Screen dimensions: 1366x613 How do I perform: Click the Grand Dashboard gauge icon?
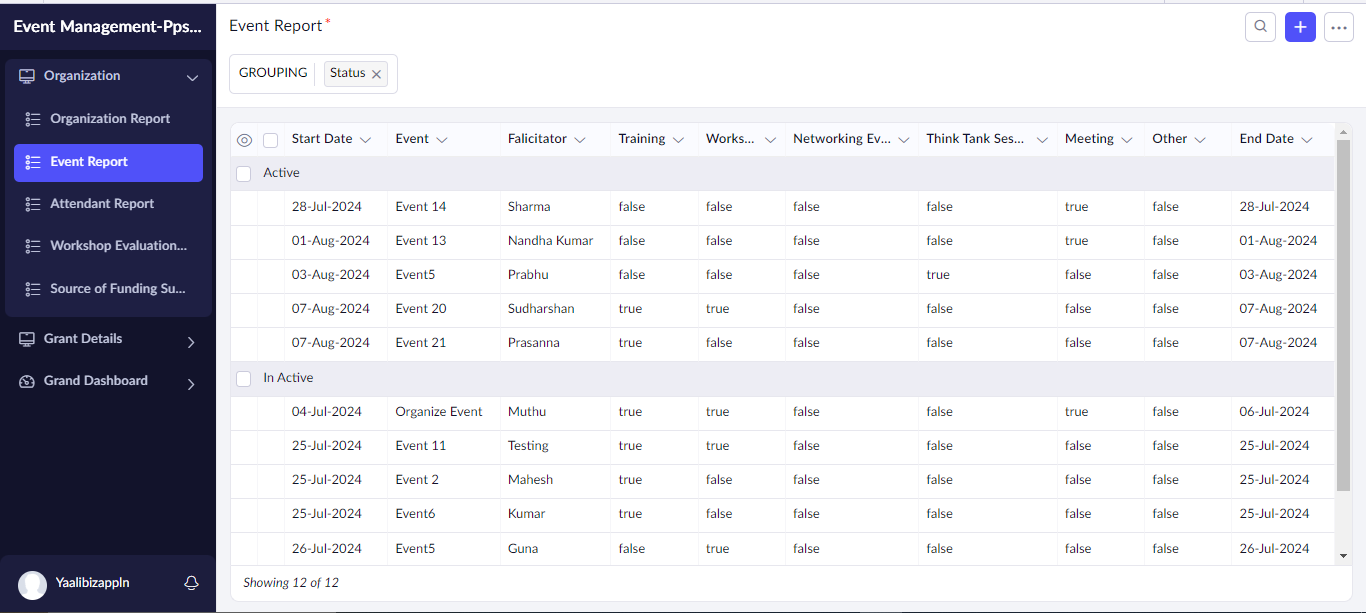[27, 381]
